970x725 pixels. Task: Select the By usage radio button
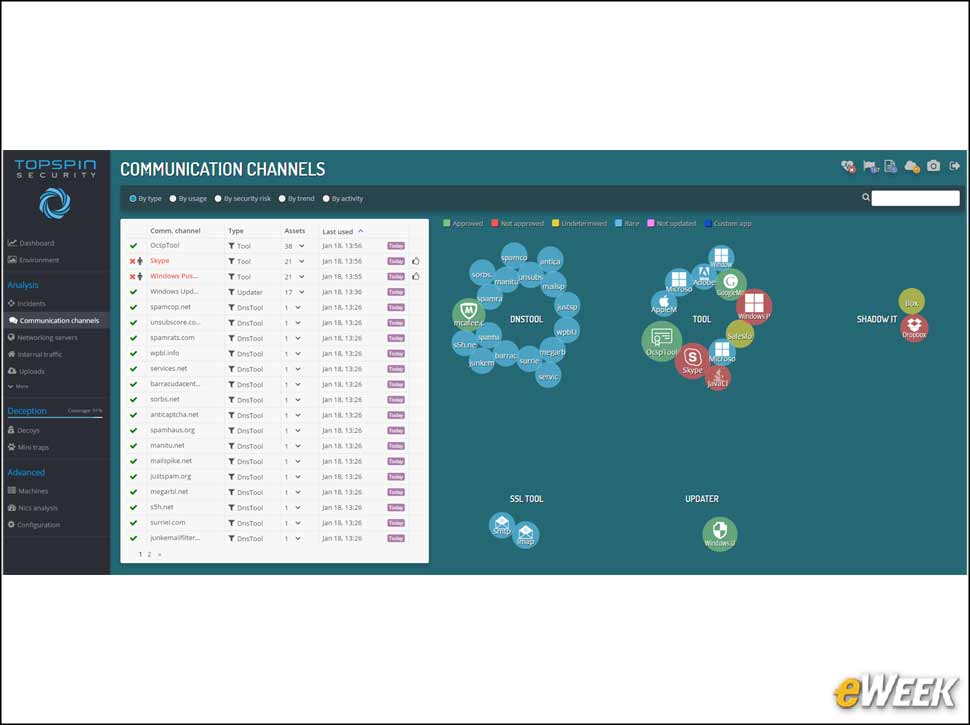tap(173, 199)
